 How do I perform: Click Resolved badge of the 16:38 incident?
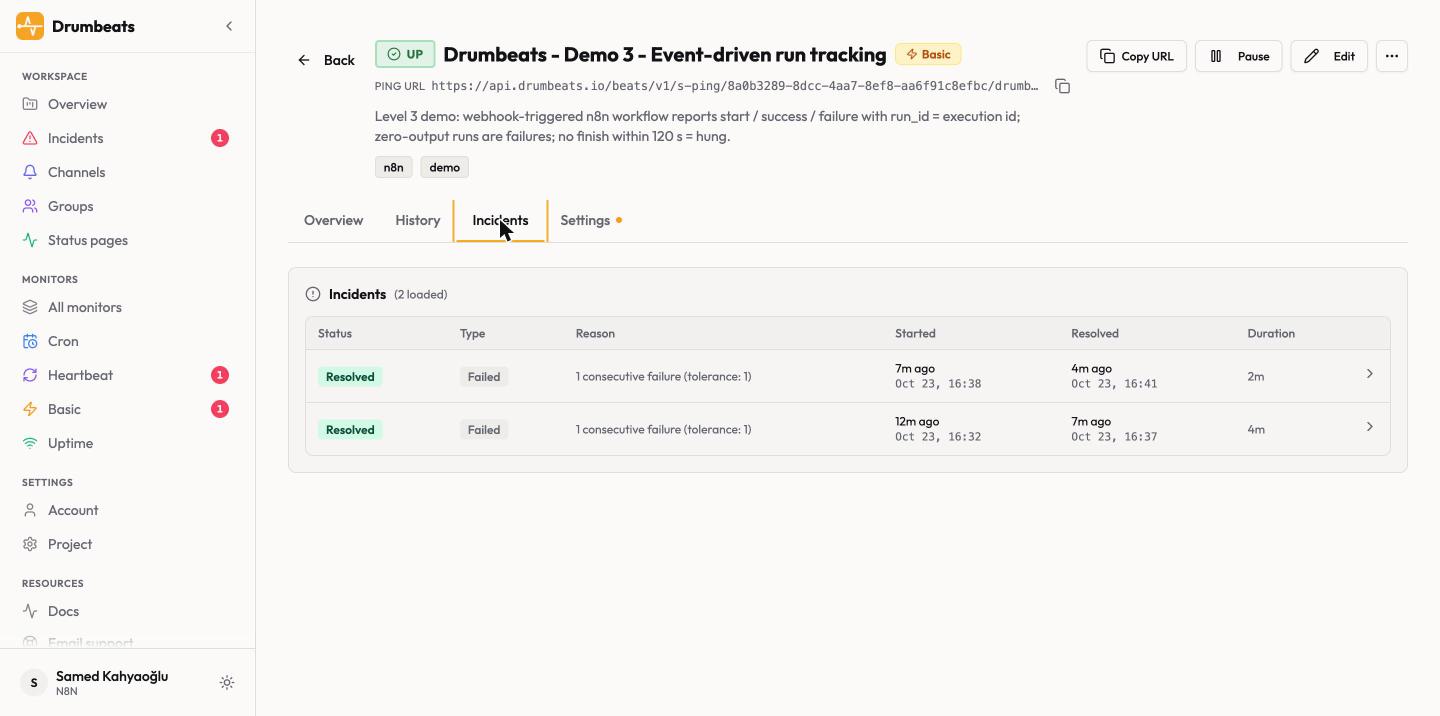[x=350, y=377]
